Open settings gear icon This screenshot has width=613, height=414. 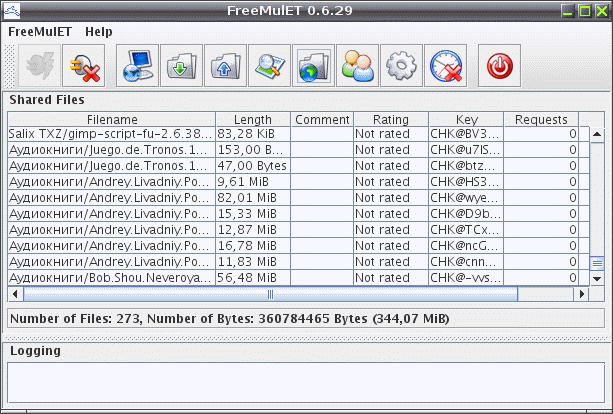[401, 66]
